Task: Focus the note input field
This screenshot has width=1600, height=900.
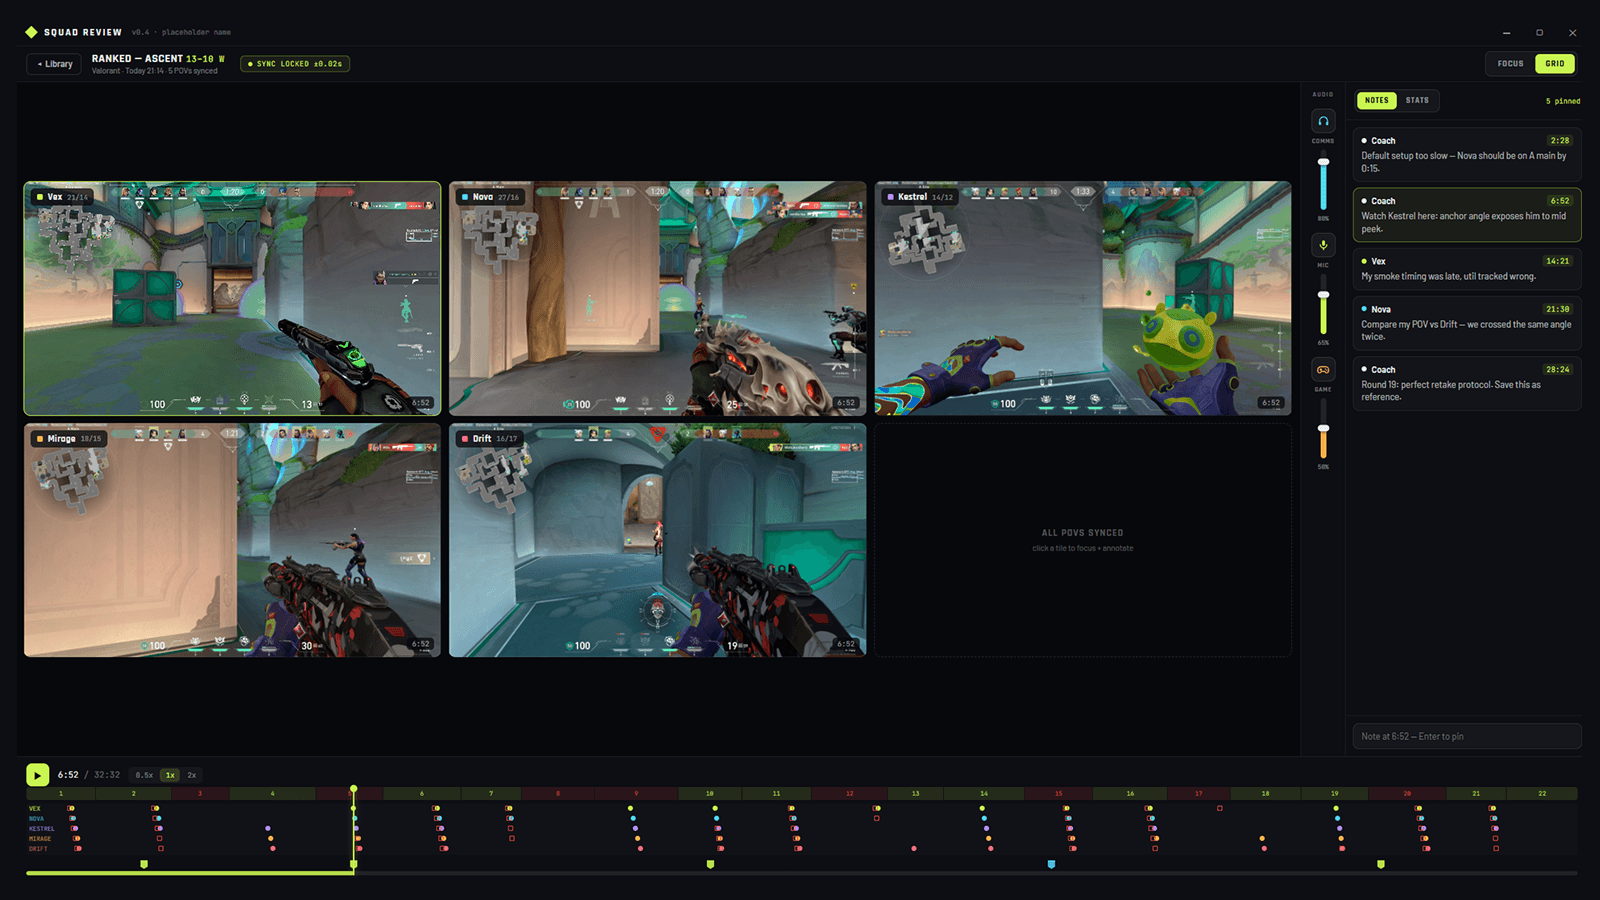Action: (x=1467, y=736)
